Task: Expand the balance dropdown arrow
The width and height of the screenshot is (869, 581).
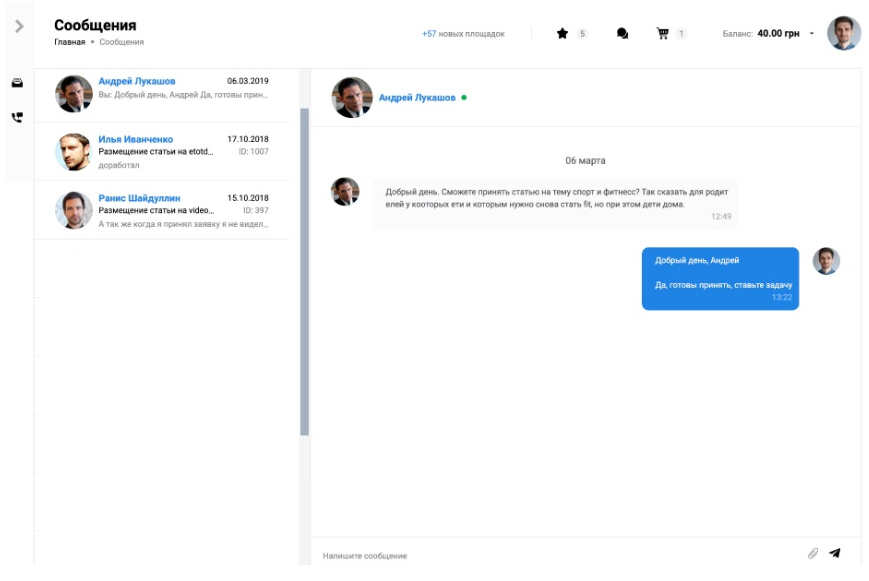Action: [x=811, y=34]
